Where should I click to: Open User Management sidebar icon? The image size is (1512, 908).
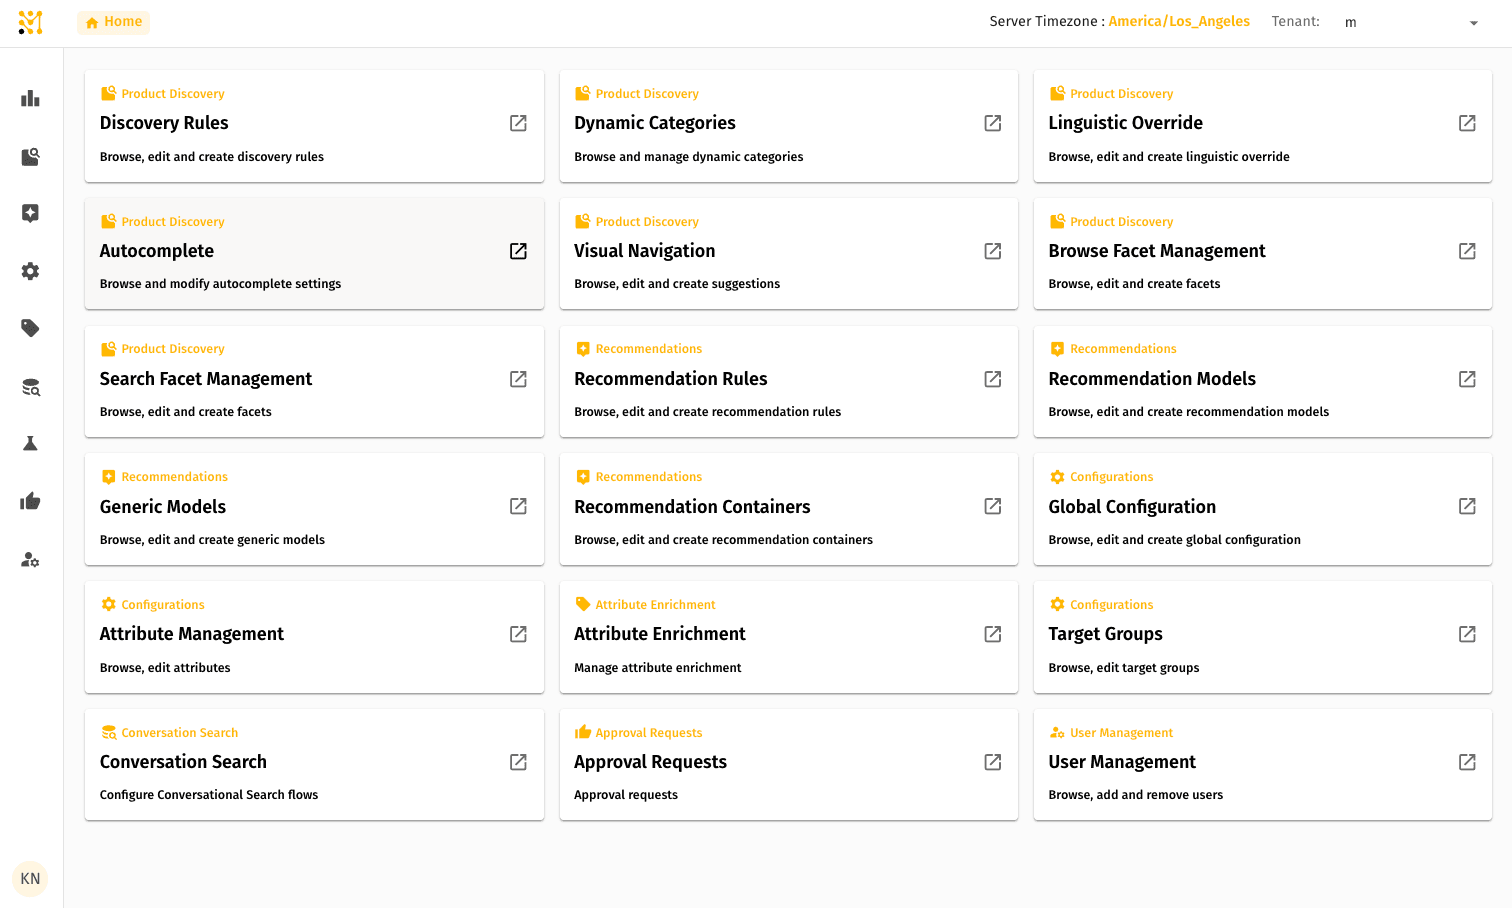[x=30, y=559]
